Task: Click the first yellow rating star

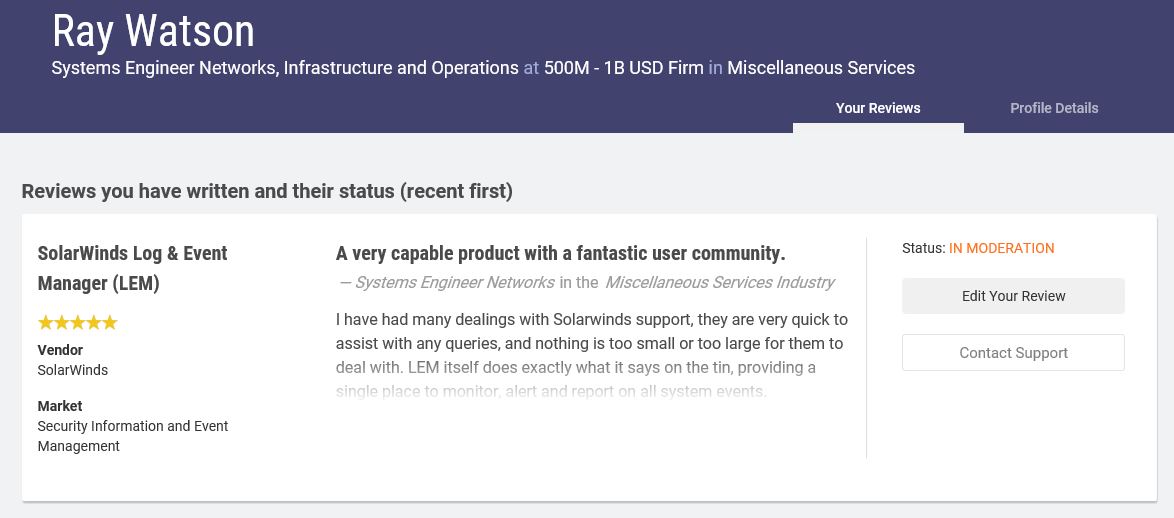Action: tap(46, 322)
